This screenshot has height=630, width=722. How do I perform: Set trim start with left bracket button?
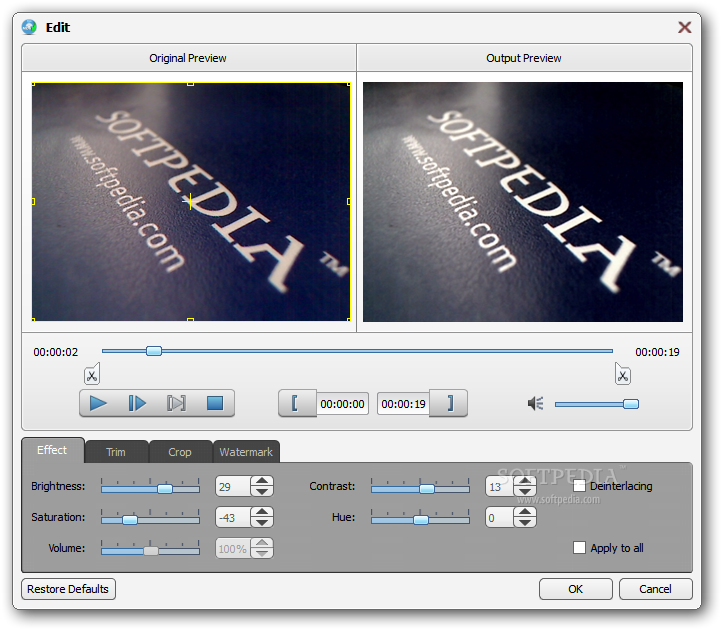point(297,403)
